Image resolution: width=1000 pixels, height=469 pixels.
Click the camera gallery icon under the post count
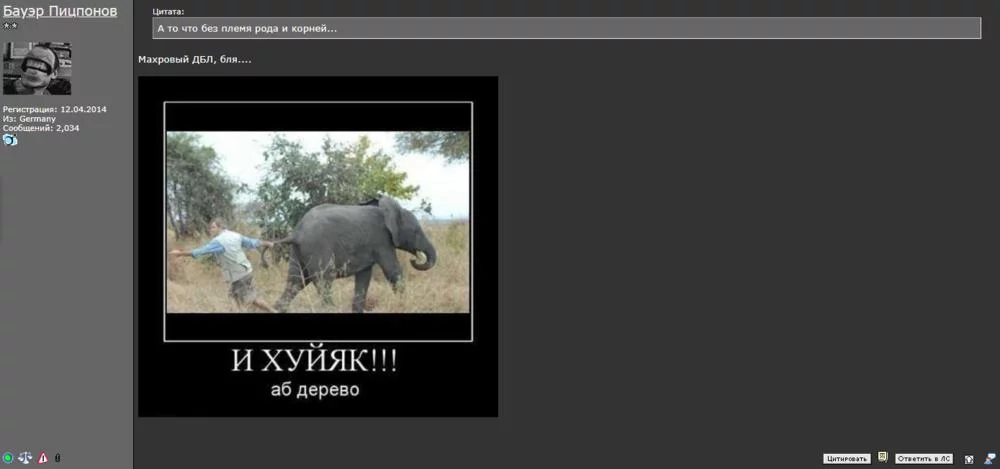[x=10, y=140]
